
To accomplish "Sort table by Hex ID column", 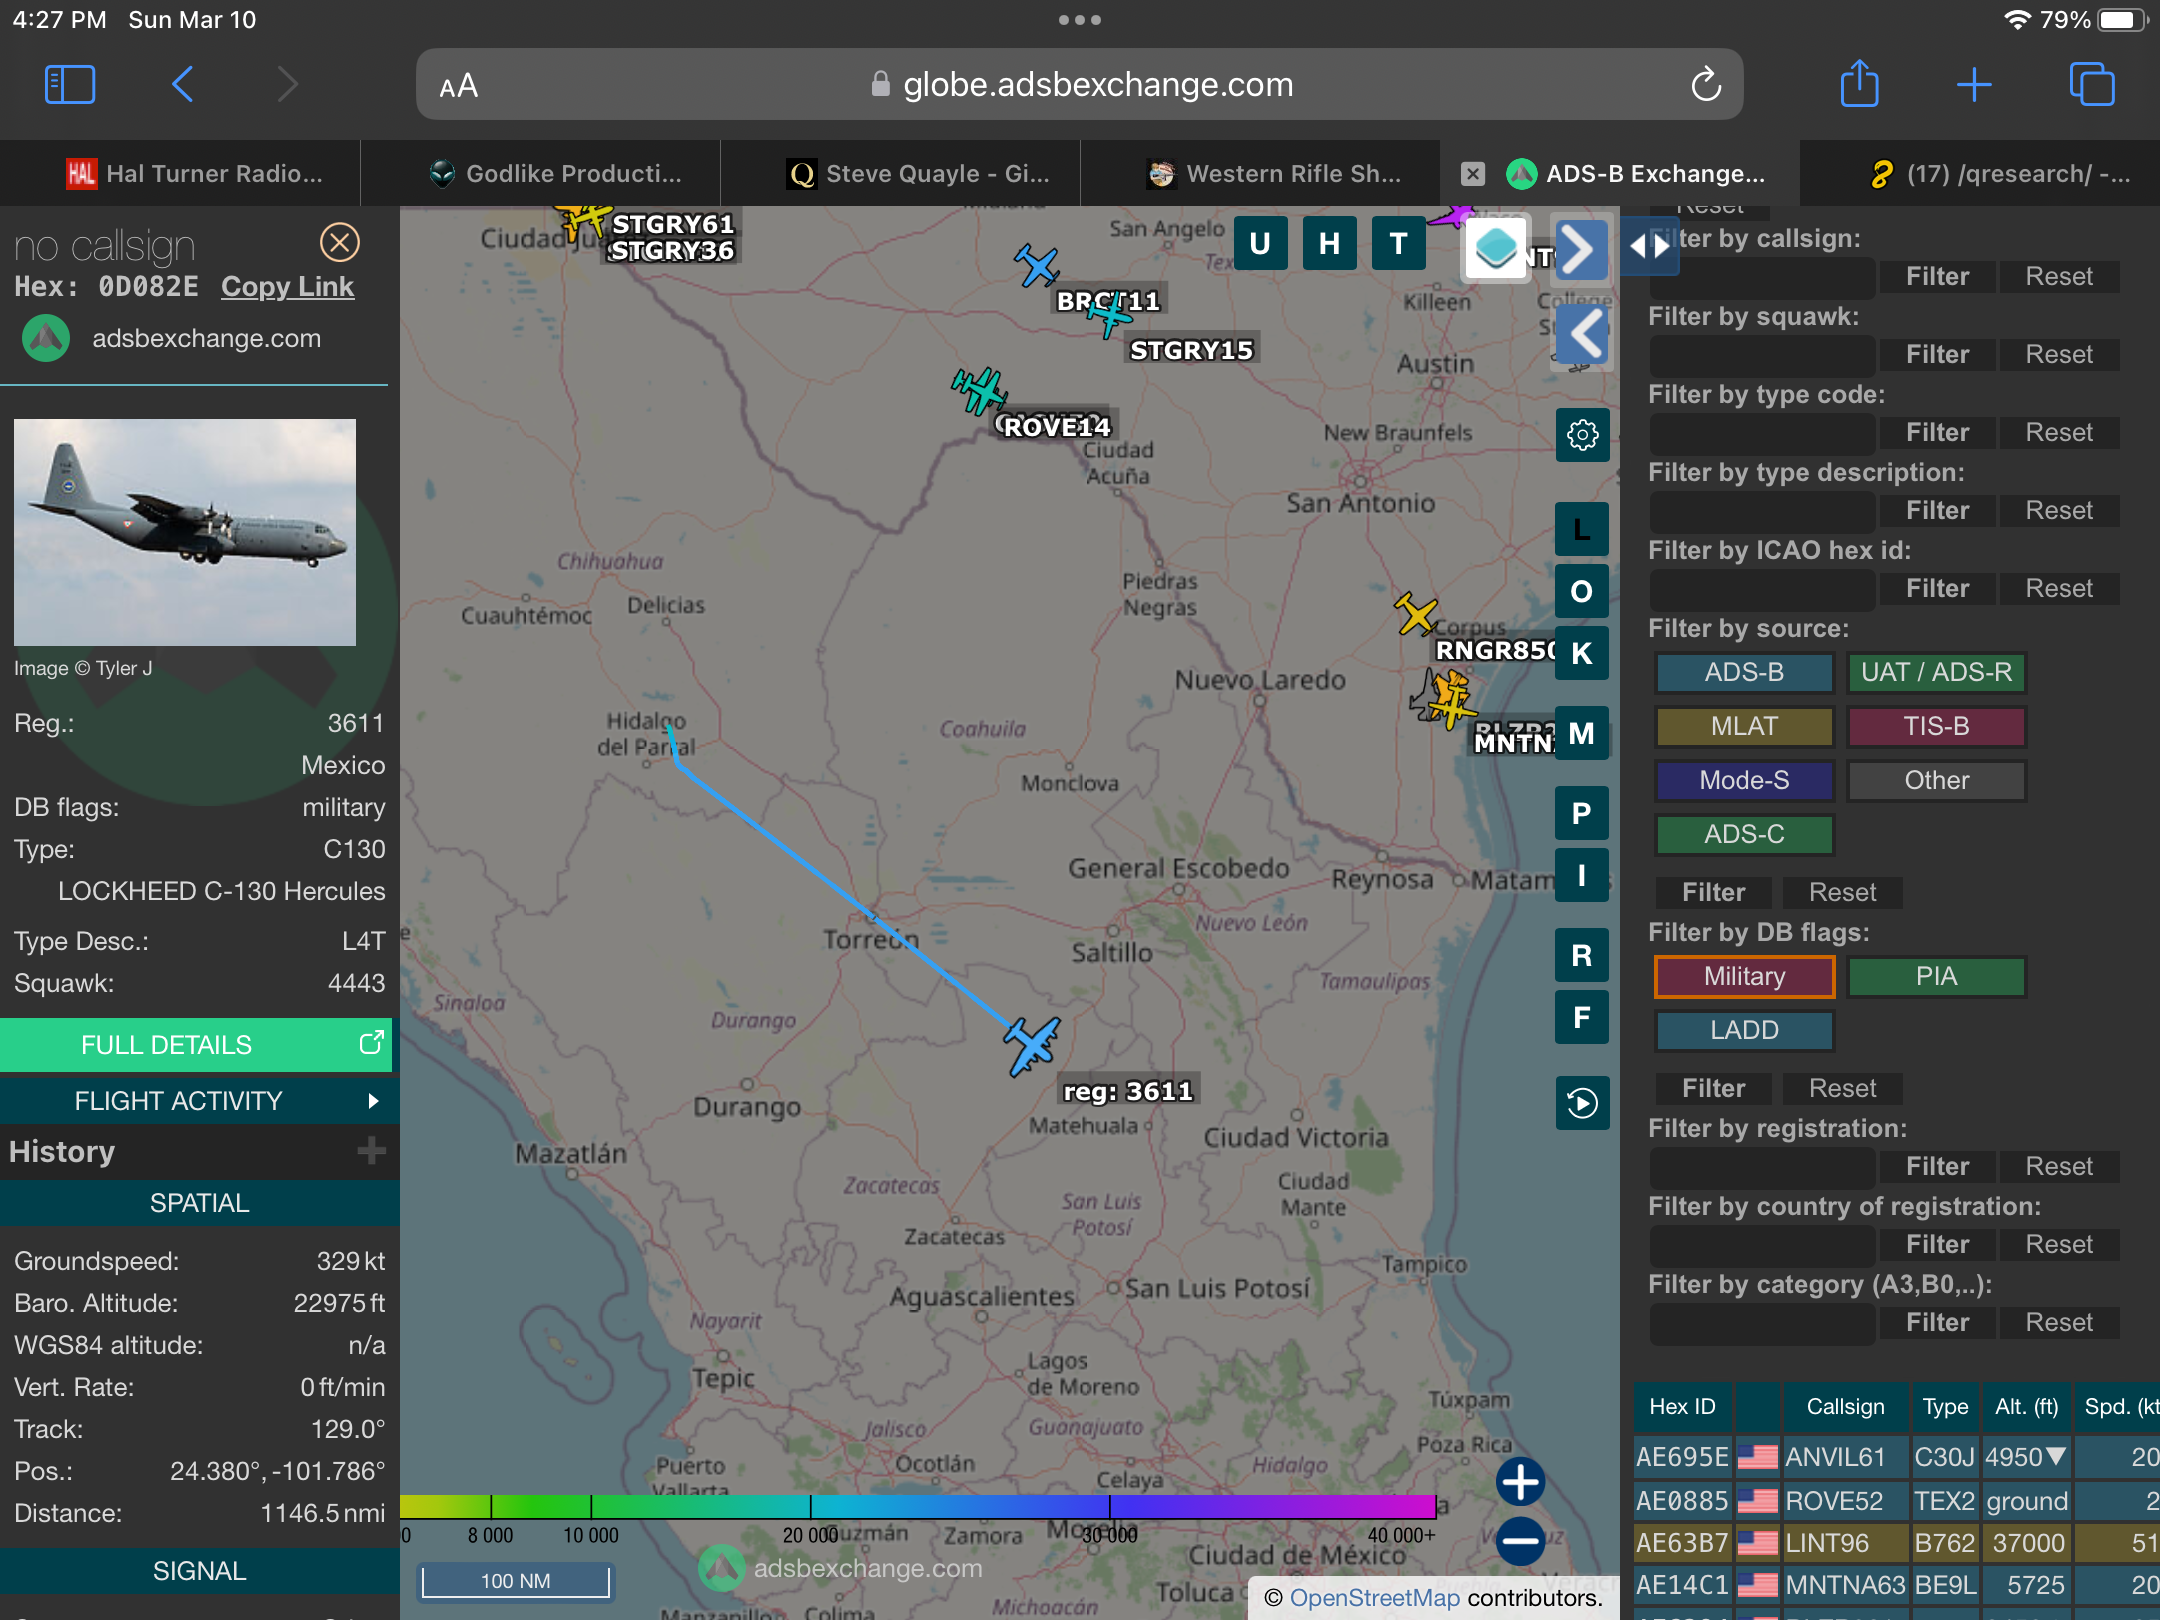I will (x=1683, y=1407).
